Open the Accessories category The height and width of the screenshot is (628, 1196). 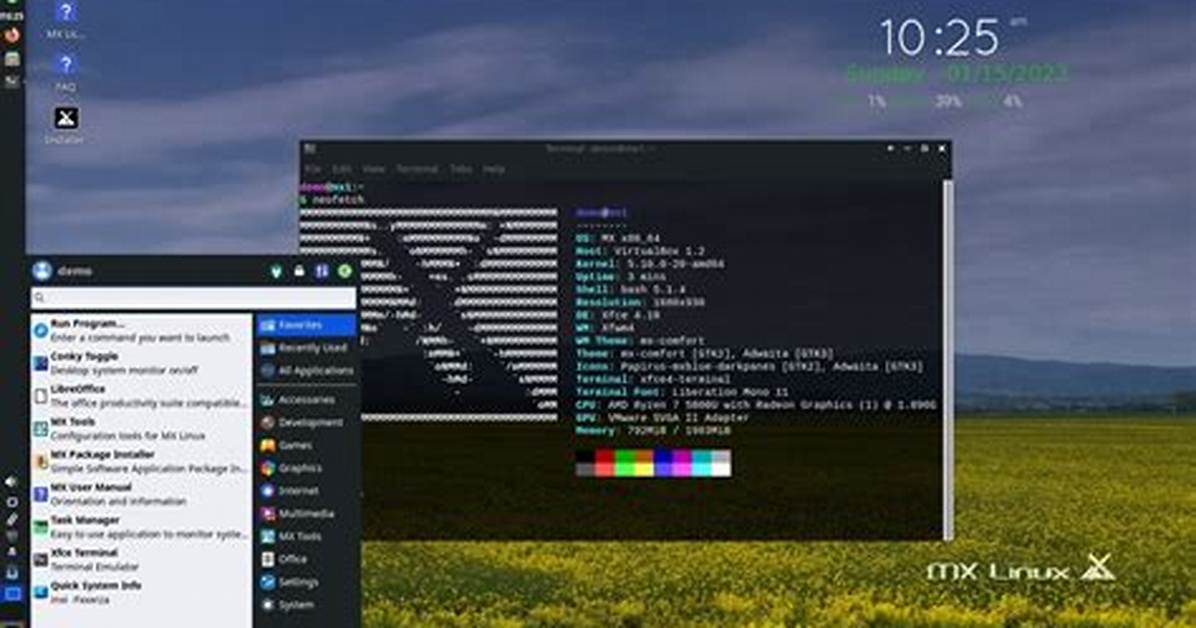(306, 400)
